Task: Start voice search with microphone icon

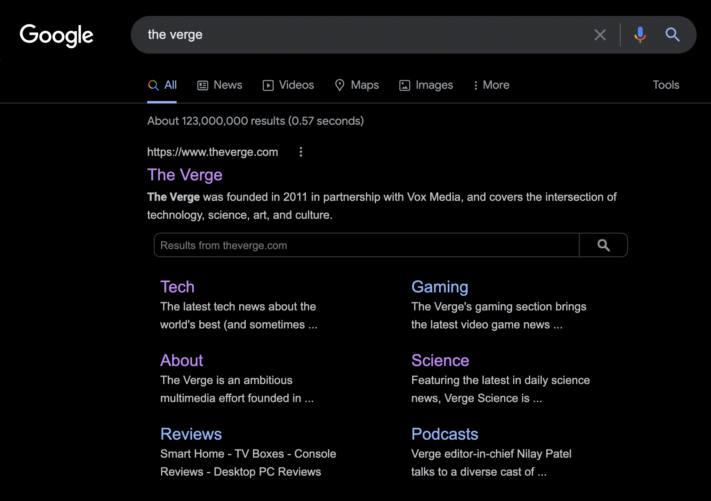Action: click(x=640, y=34)
